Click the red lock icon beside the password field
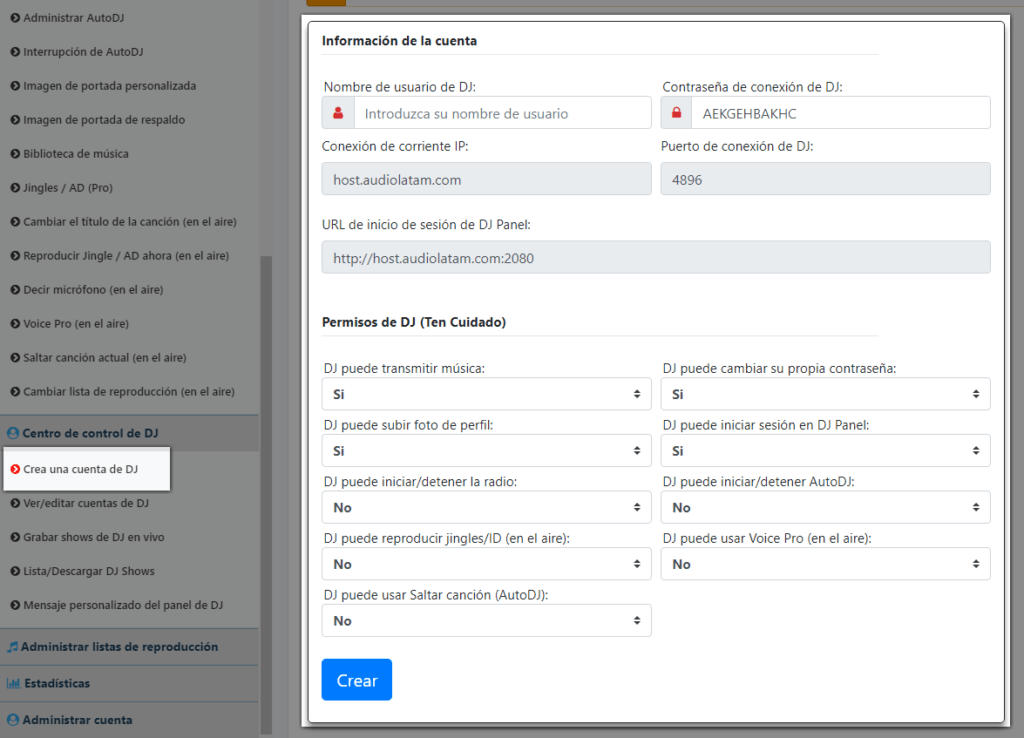This screenshot has height=738, width=1024. click(677, 113)
